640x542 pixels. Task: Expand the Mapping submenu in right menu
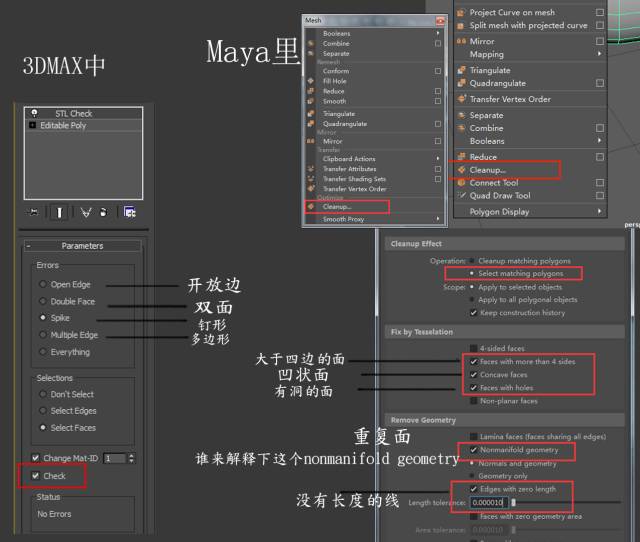click(x=600, y=53)
